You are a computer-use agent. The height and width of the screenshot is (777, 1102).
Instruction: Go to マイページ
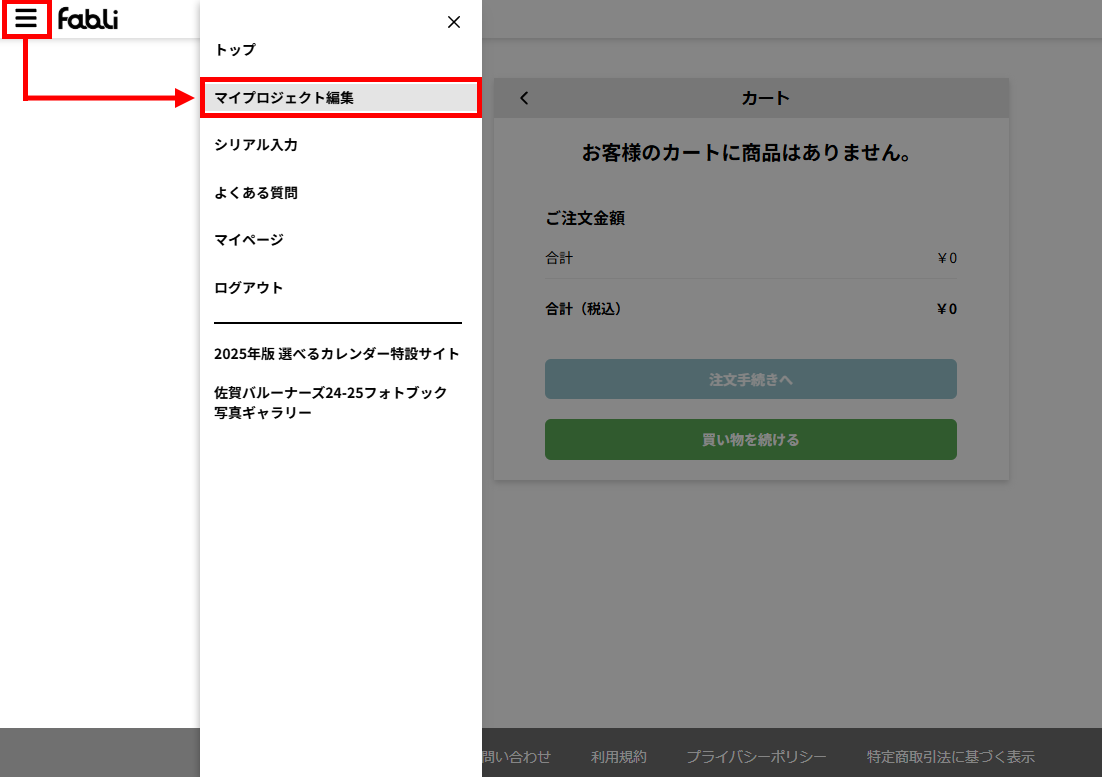(x=249, y=240)
